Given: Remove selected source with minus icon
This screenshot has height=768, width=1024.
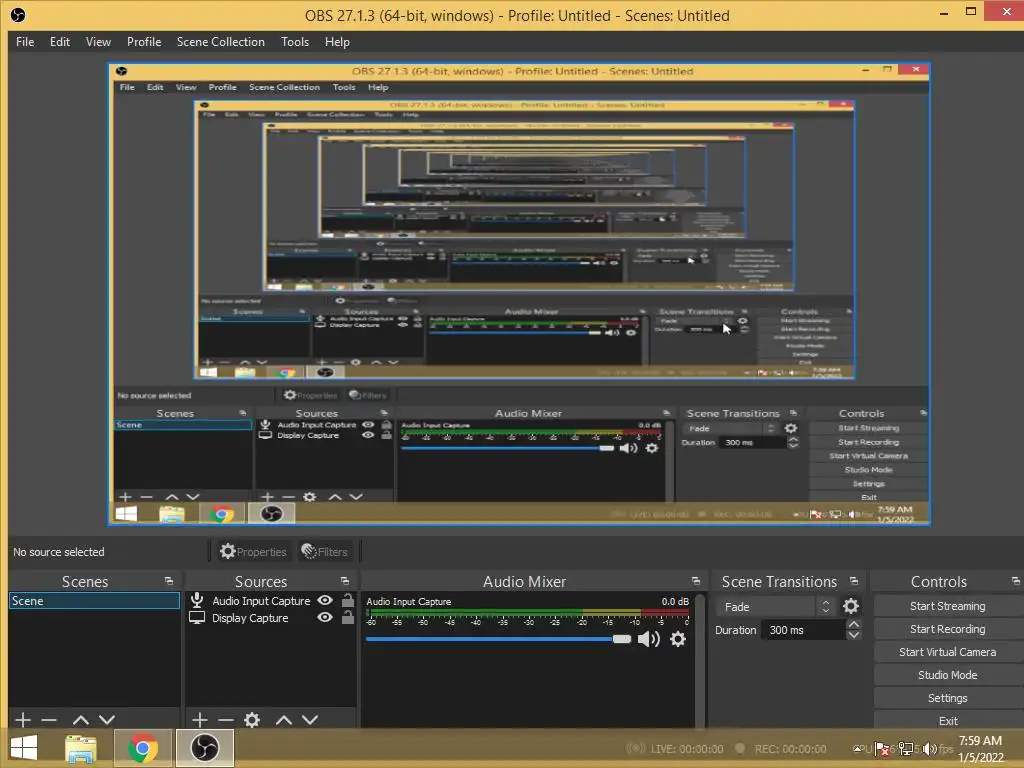Looking at the screenshot, I should (x=226, y=720).
